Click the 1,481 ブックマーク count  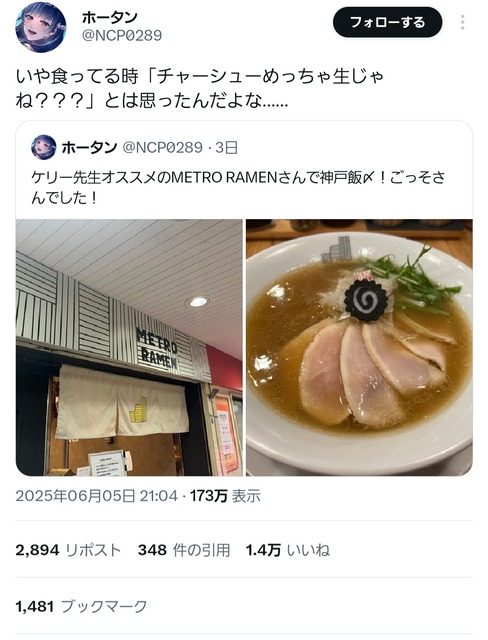[x=81, y=607]
